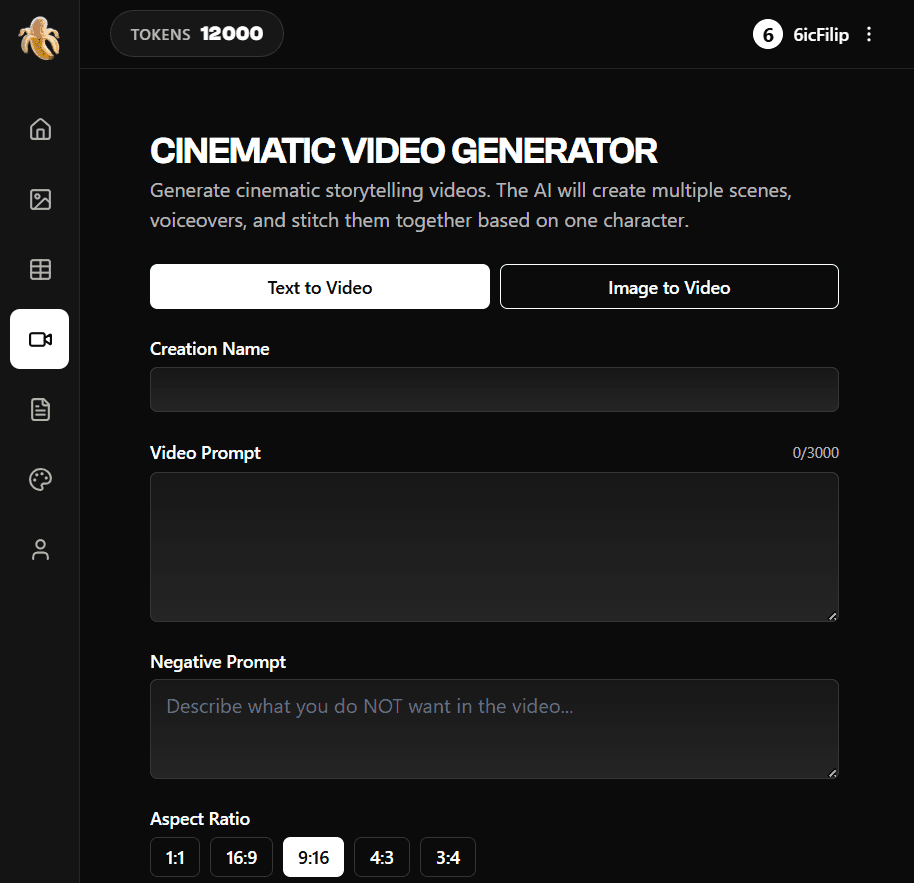Image resolution: width=914 pixels, height=883 pixels.
Task: Click the 6icFilip username
Action: (820, 35)
